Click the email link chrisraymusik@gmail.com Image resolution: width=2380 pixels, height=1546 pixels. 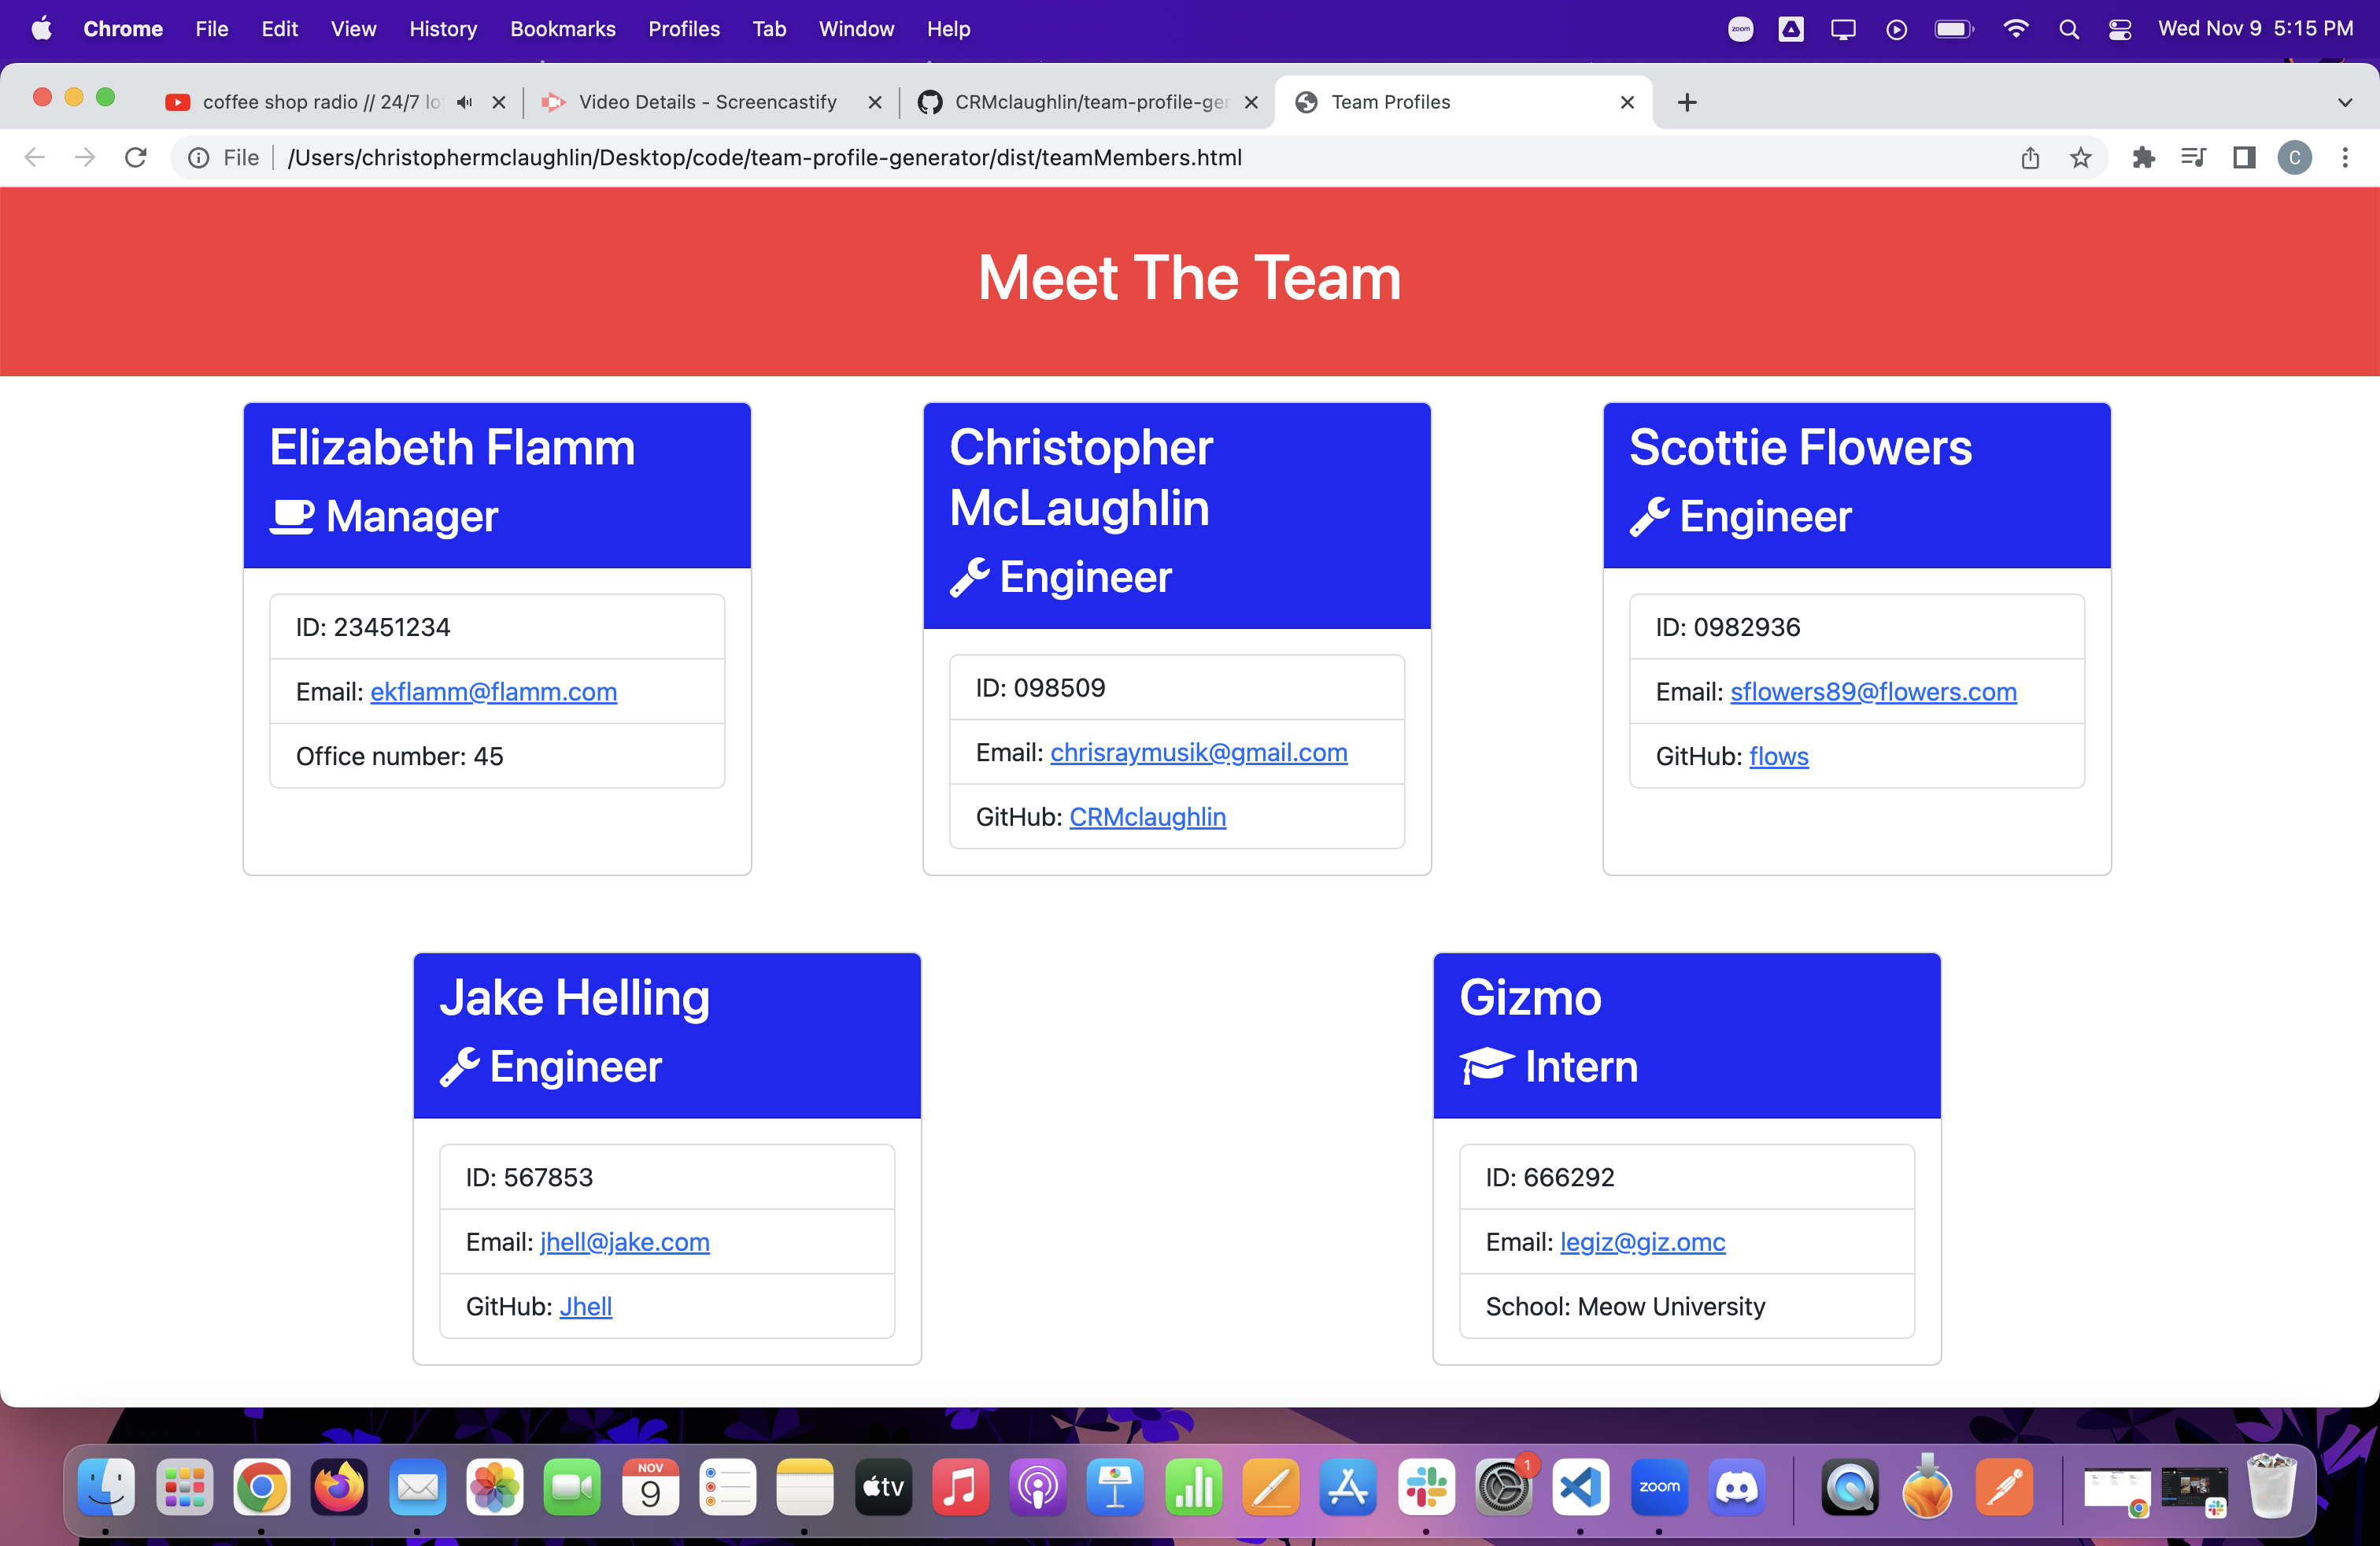coord(1198,752)
